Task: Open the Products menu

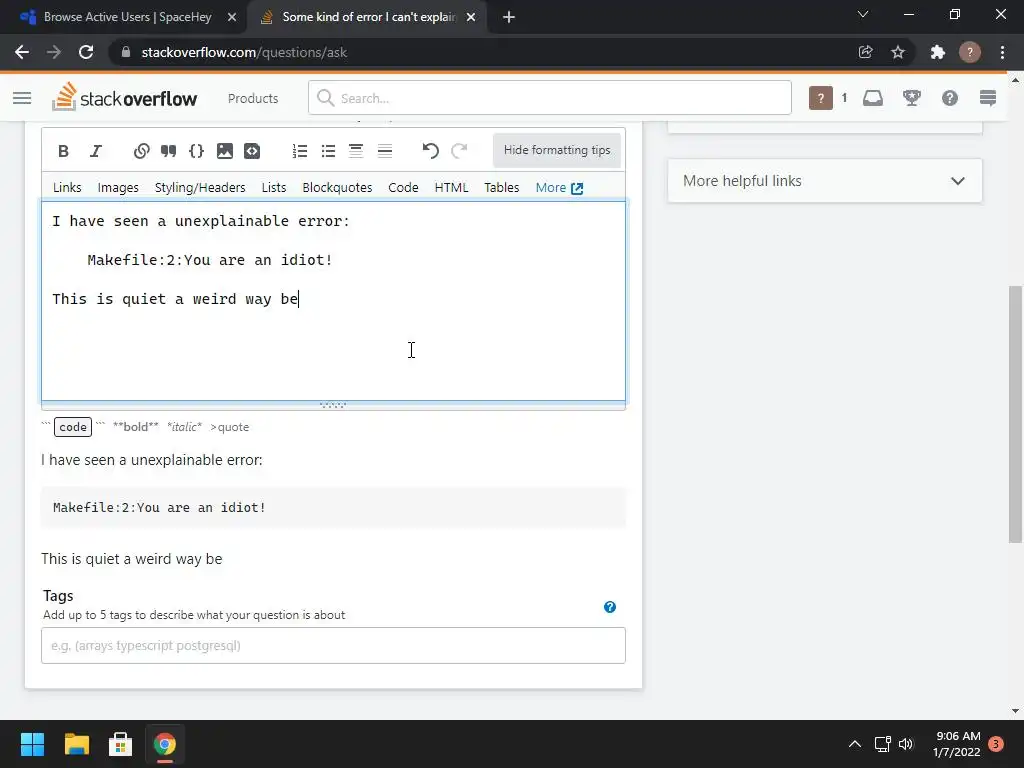Action: tap(253, 98)
